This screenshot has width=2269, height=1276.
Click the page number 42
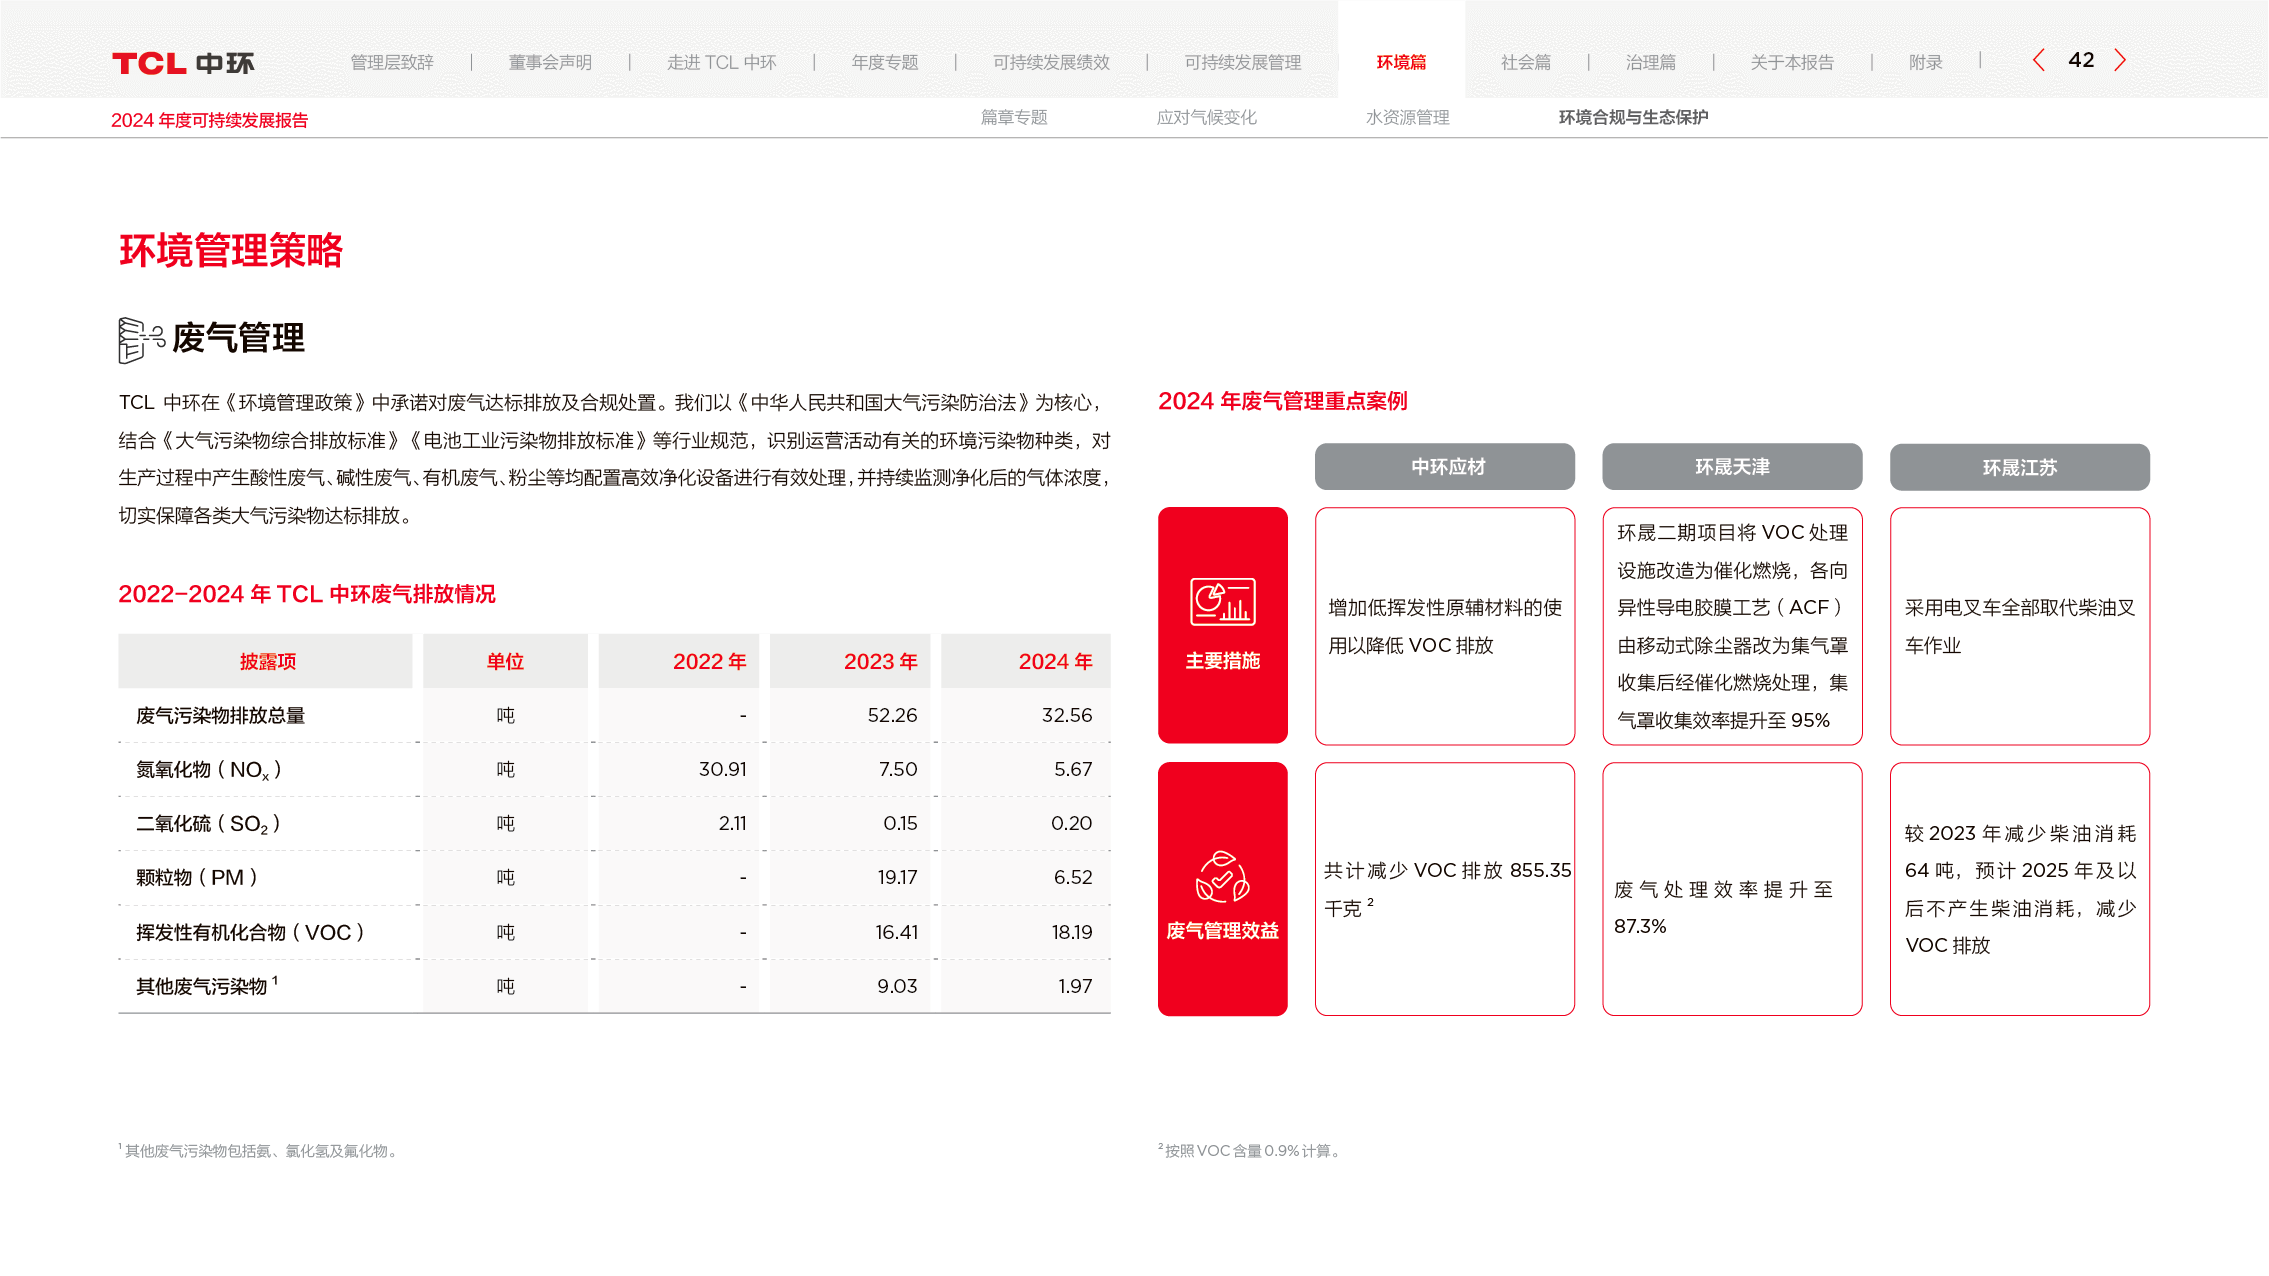2081,61
